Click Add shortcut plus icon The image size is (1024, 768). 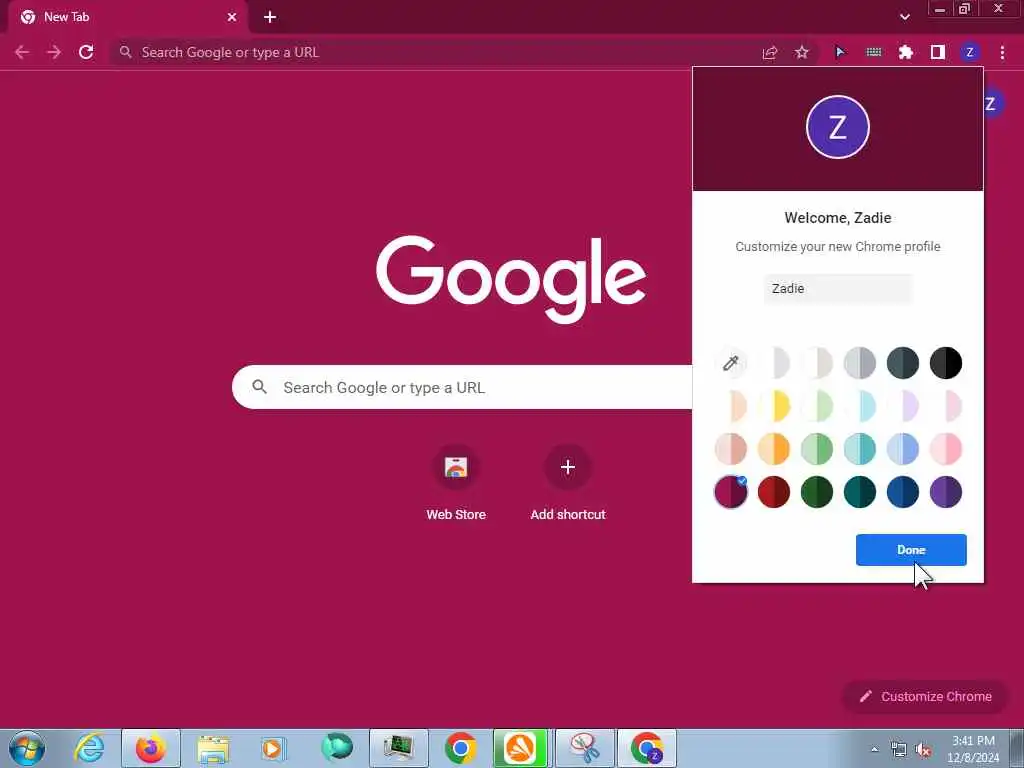568,467
